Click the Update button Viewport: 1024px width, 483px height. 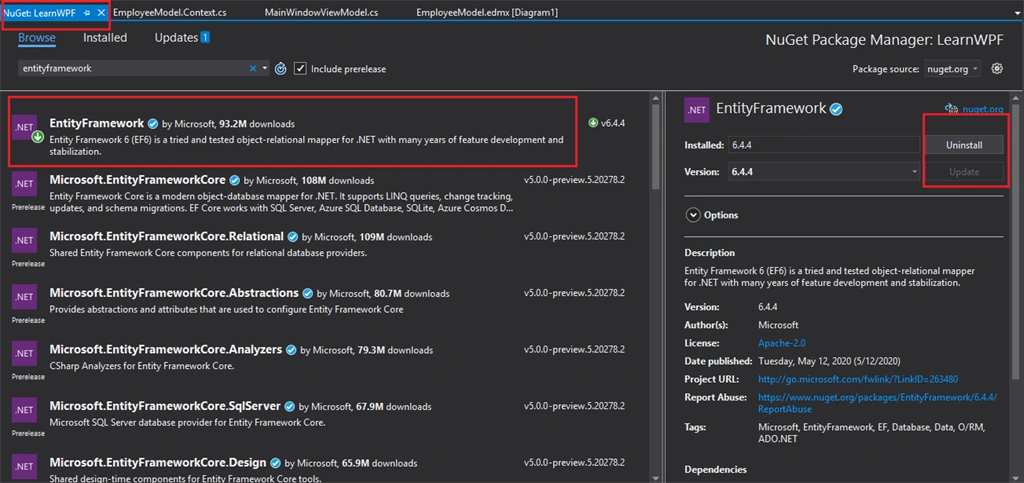click(964, 172)
